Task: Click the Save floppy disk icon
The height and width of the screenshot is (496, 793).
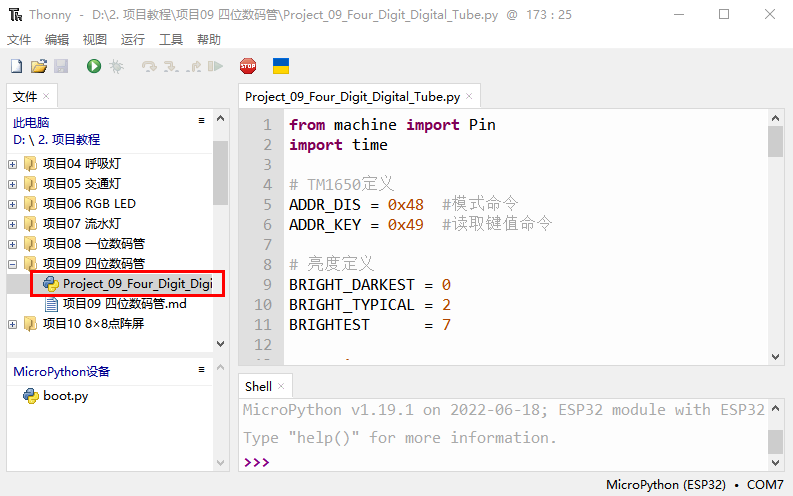Action: 60,66
